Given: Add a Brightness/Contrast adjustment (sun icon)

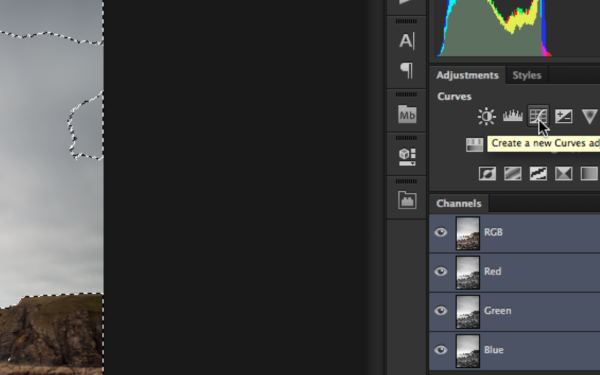Looking at the screenshot, I should [x=487, y=116].
